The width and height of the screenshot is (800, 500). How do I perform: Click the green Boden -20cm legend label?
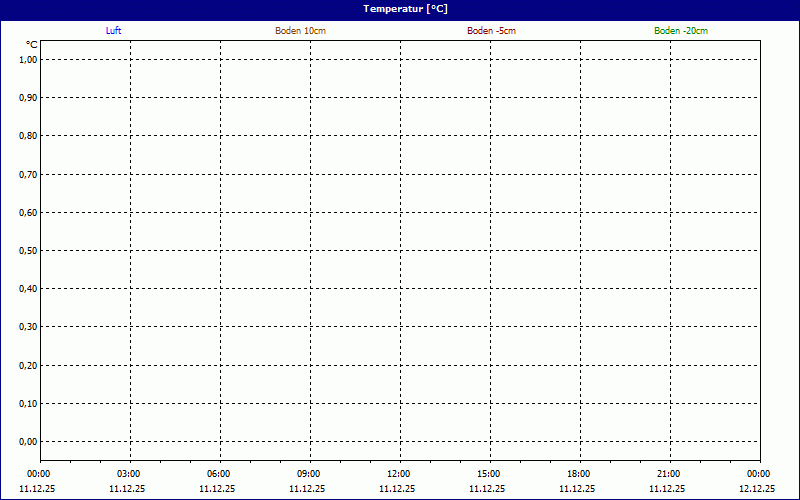pyautogui.click(x=681, y=31)
